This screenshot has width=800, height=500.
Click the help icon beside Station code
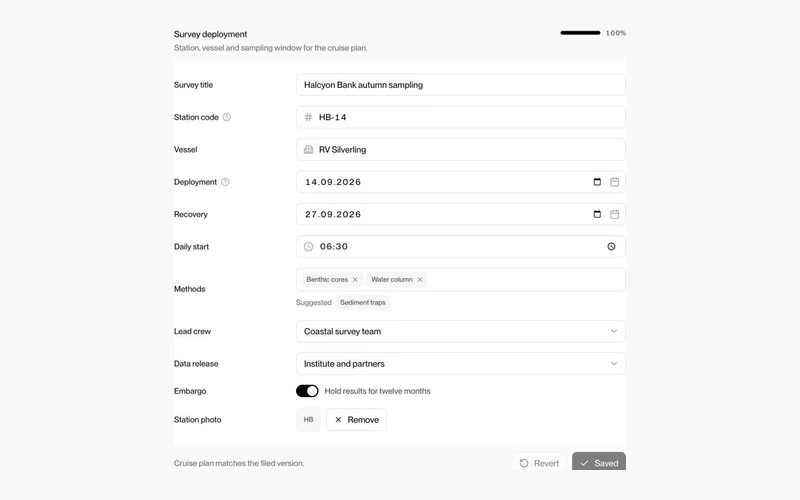click(227, 117)
